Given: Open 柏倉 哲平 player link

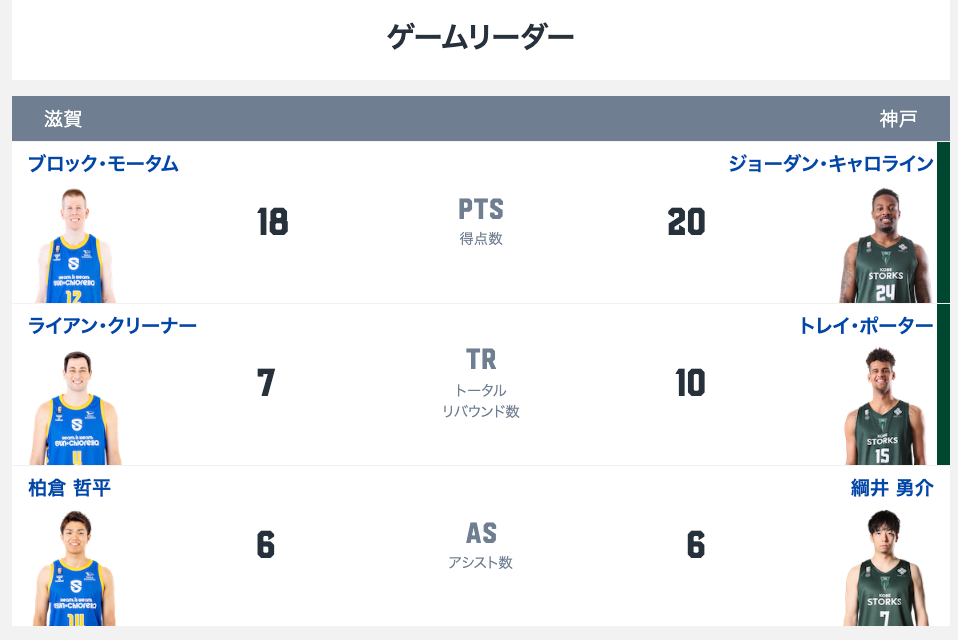Looking at the screenshot, I should click(70, 487).
